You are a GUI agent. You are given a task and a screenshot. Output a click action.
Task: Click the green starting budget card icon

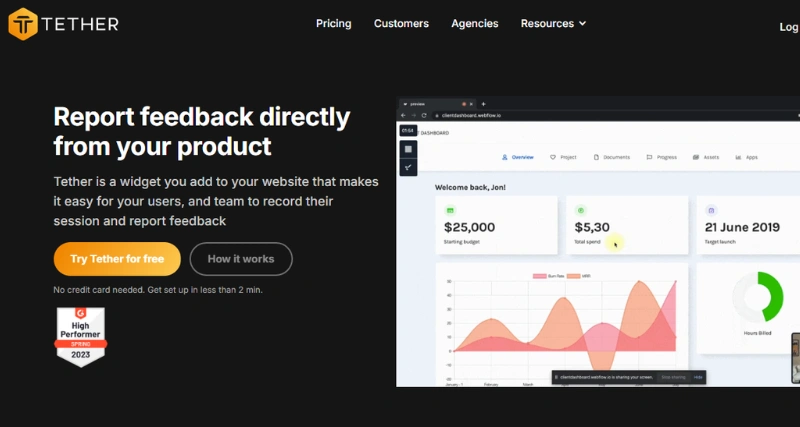click(450, 210)
